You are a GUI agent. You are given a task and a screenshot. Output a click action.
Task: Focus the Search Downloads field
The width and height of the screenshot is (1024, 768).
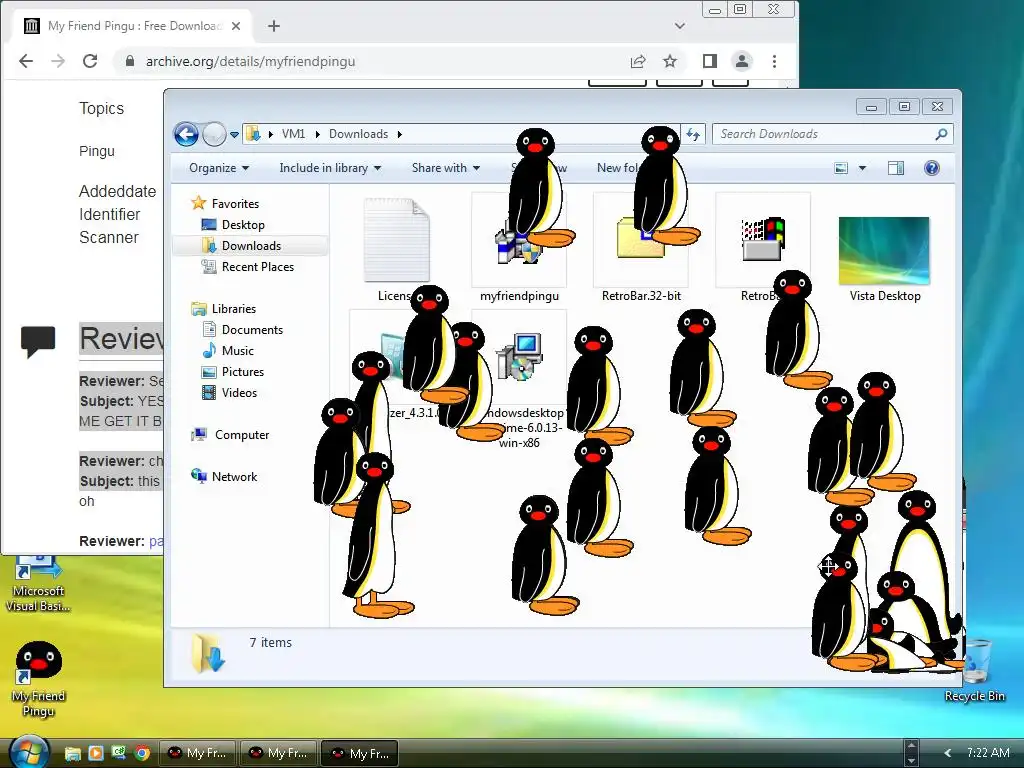[833, 134]
